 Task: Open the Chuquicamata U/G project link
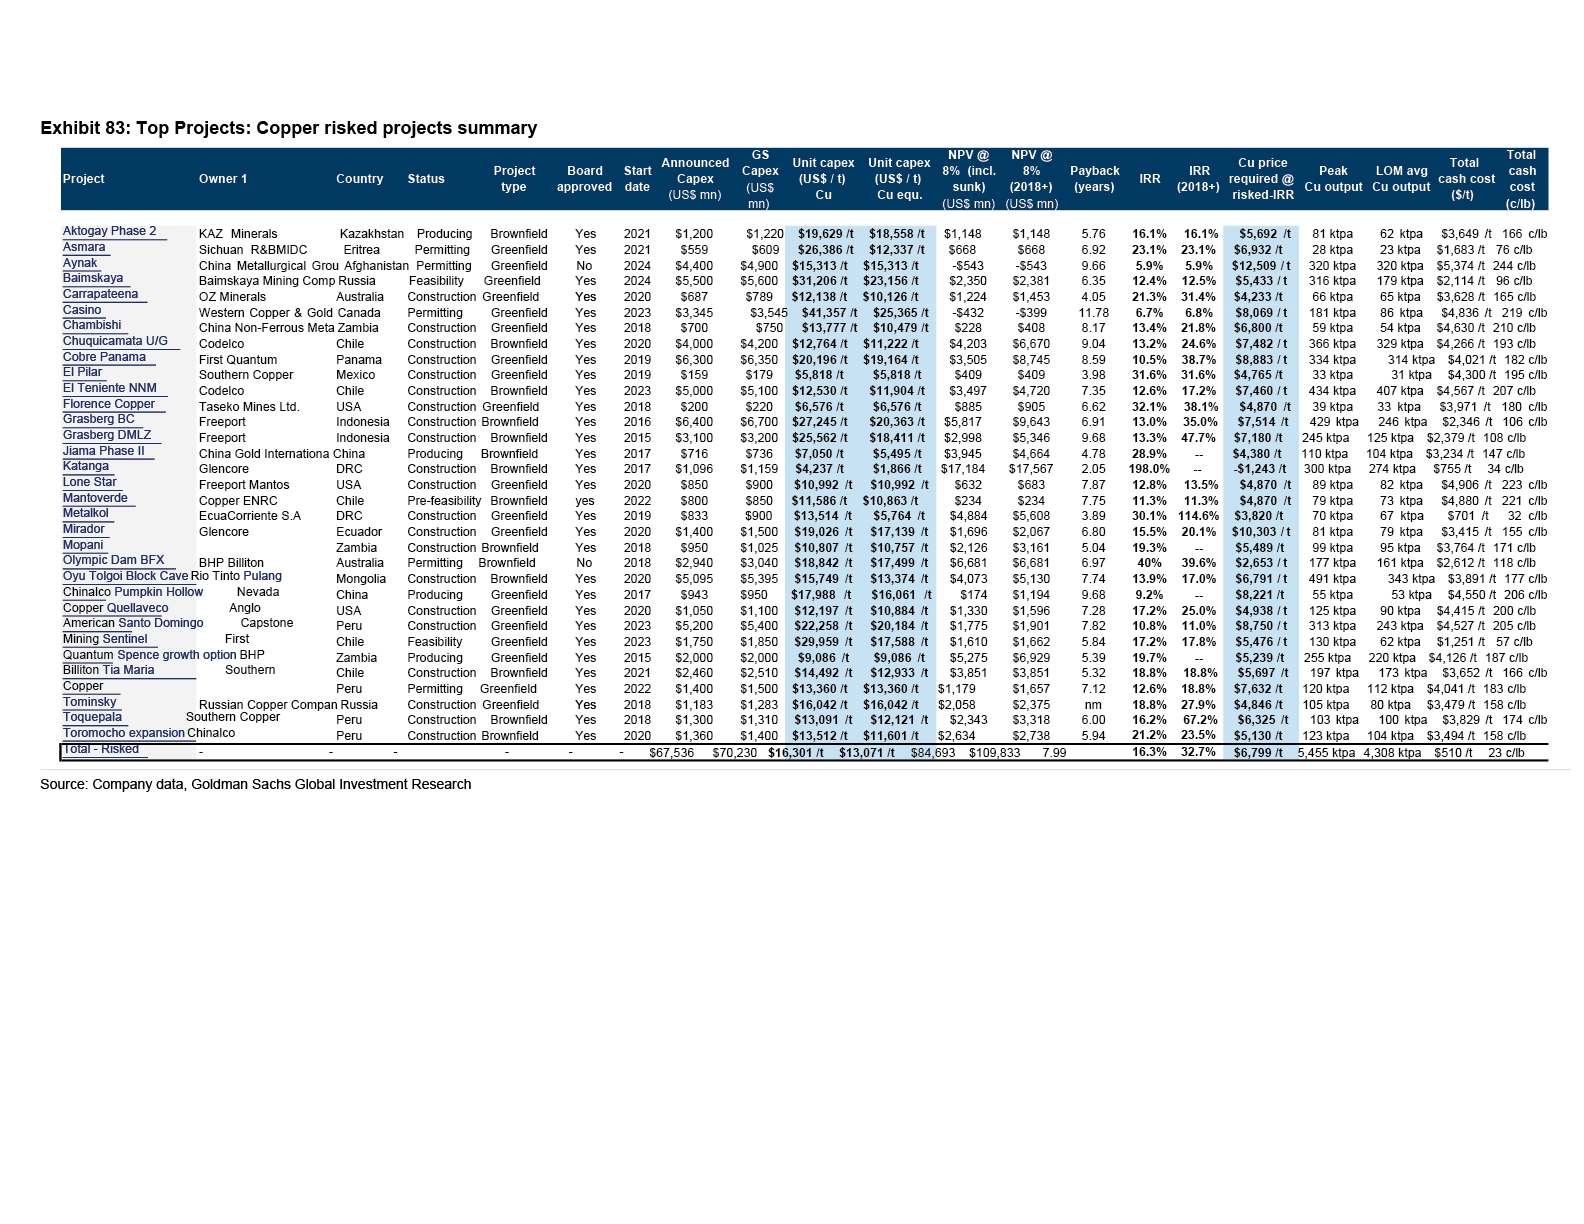115,341
